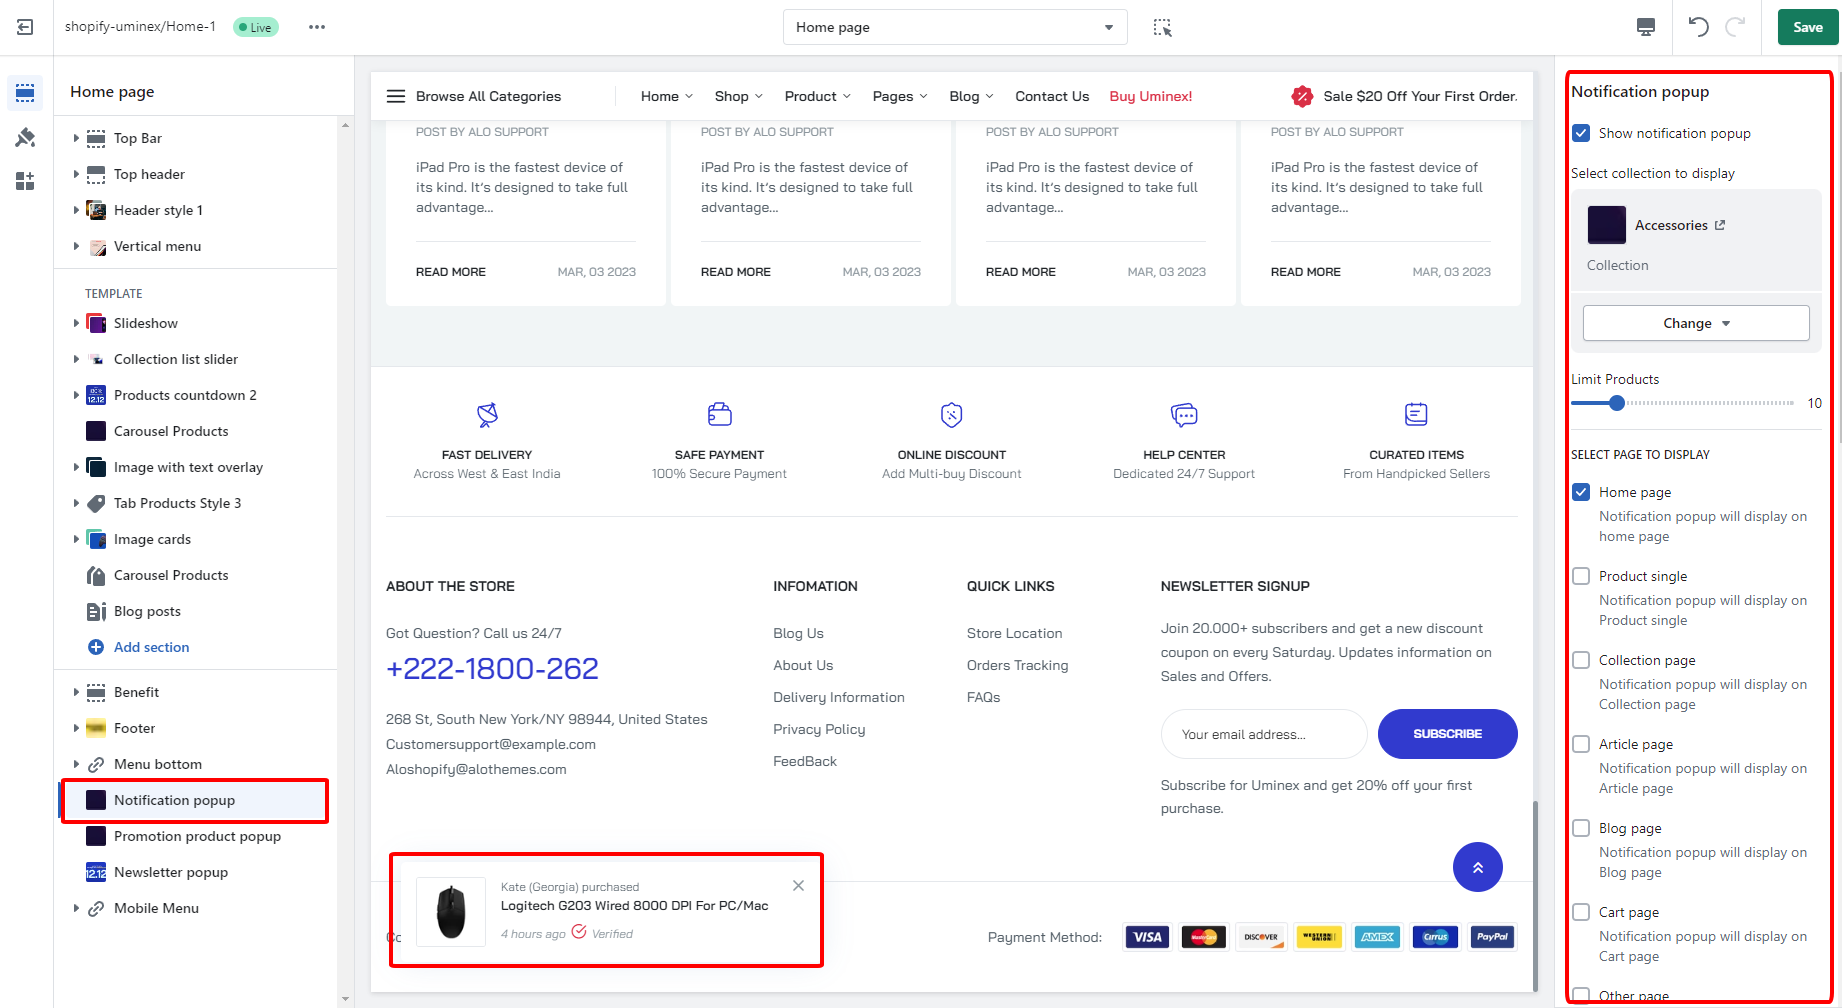
Task: Close the purchase notification popup
Action: tap(798, 885)
